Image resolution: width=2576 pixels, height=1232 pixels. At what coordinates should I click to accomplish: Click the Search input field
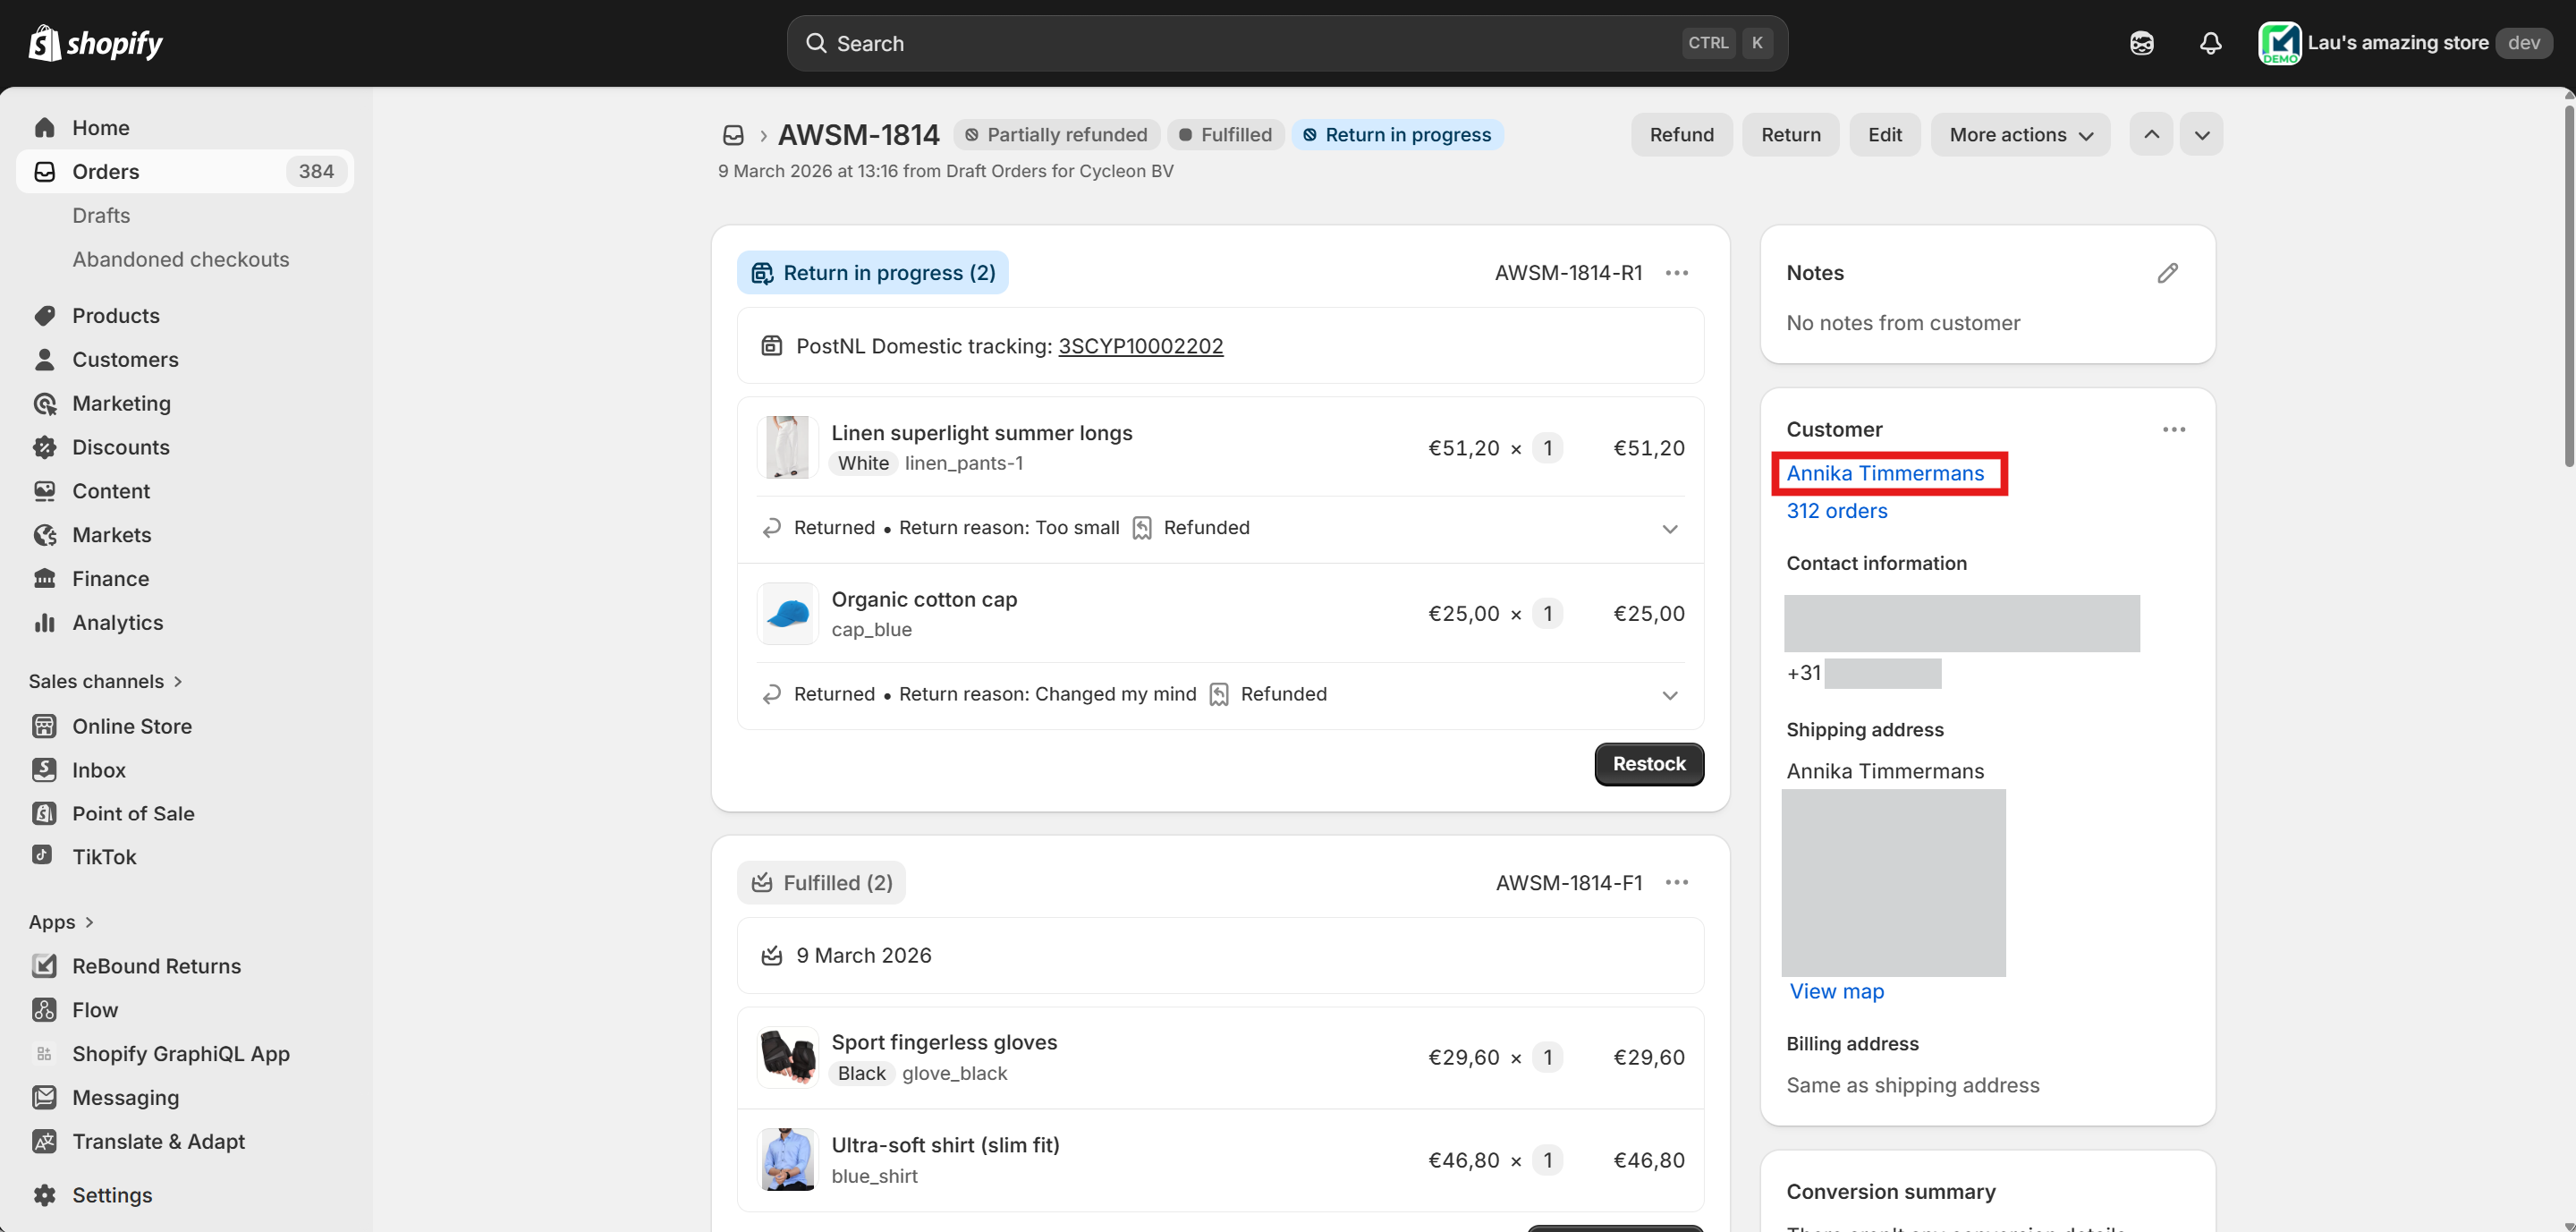1250,43
